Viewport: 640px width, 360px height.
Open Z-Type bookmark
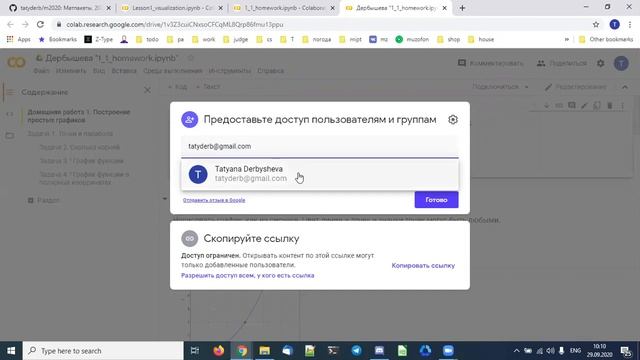coord(98,40)
